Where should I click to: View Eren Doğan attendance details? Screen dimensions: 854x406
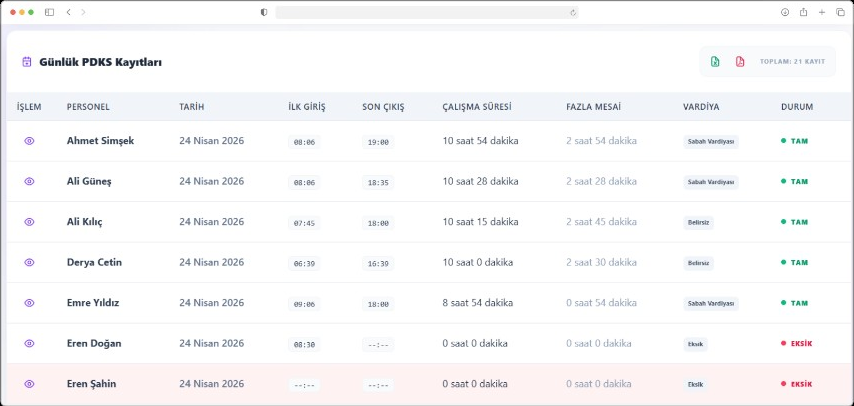[x=29, y=343]
